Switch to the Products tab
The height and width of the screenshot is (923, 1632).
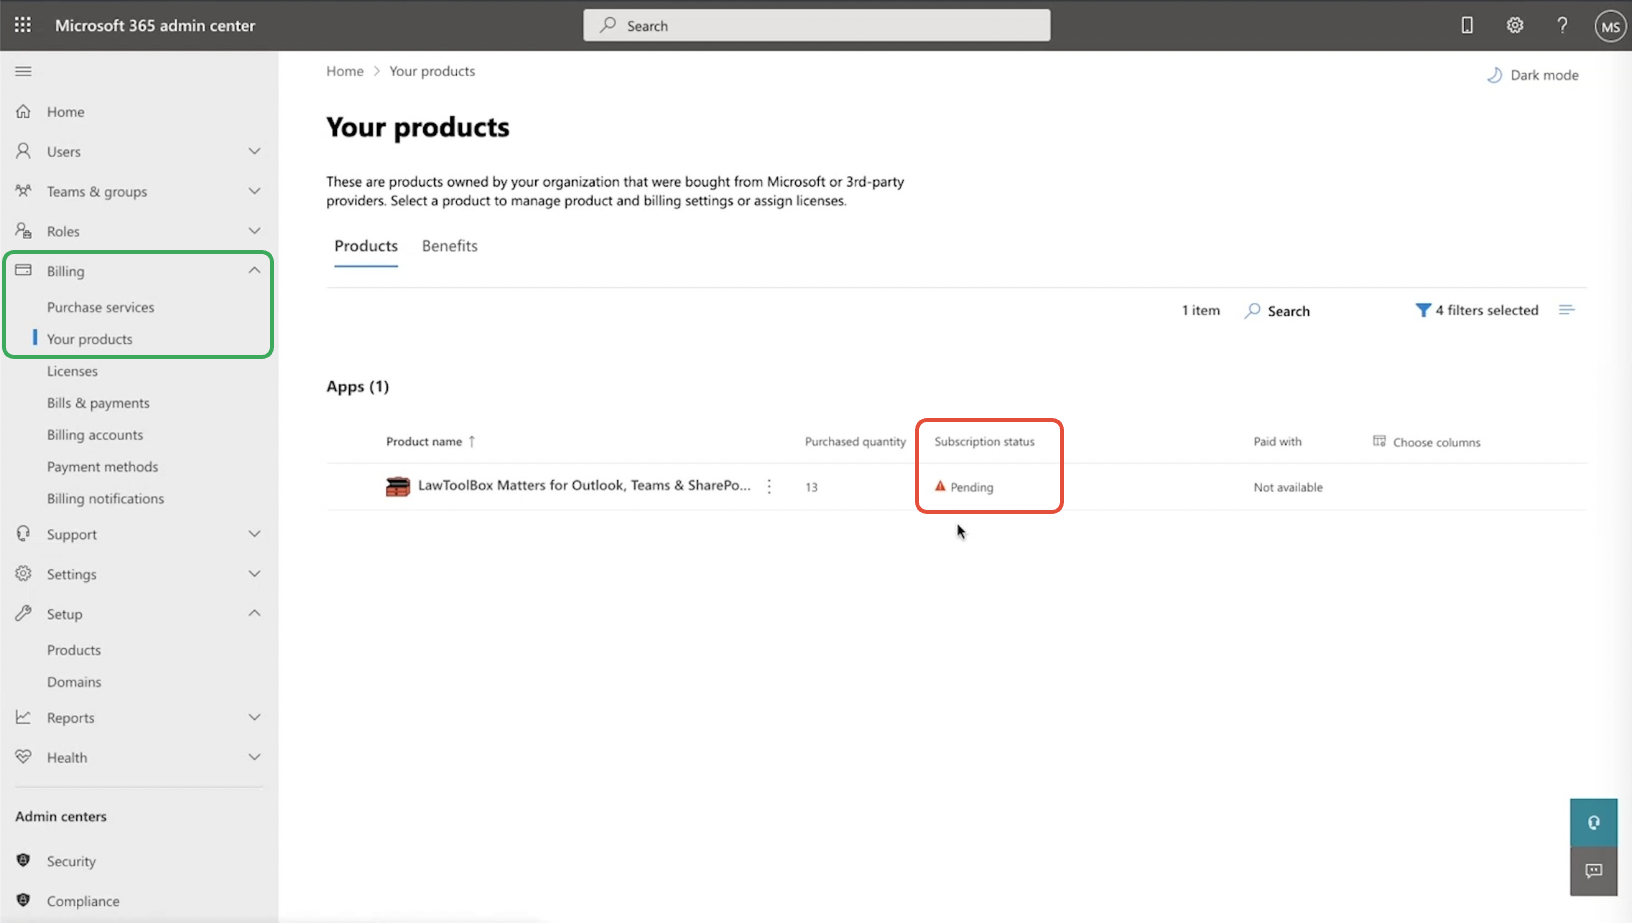366,246
